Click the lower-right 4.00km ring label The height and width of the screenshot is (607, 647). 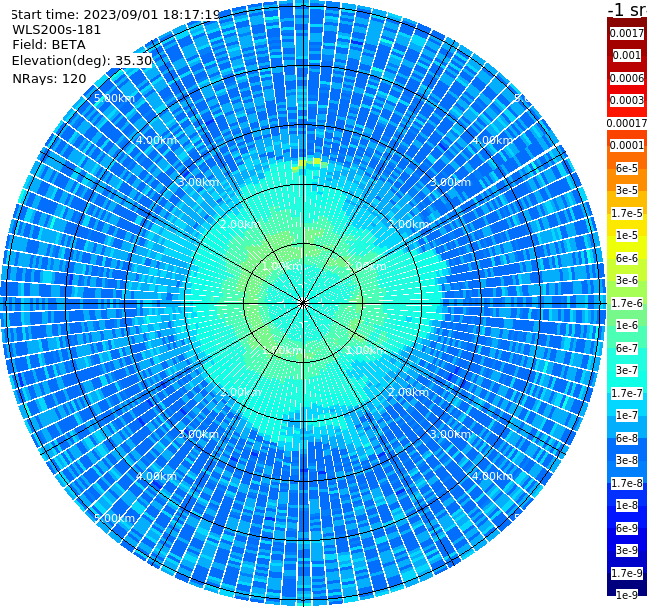[x=493, y=476]
